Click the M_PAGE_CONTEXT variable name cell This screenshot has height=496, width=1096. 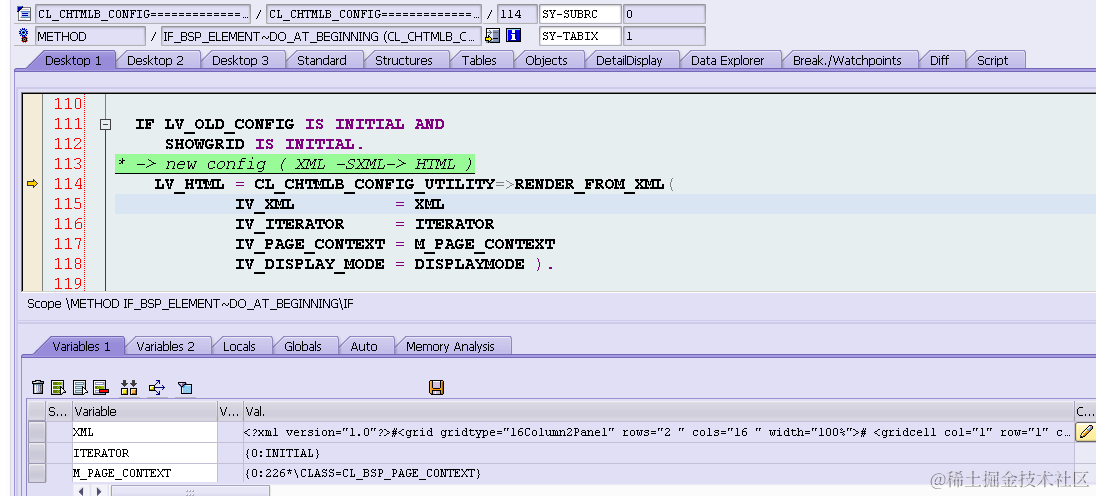(x=145, y=473)
